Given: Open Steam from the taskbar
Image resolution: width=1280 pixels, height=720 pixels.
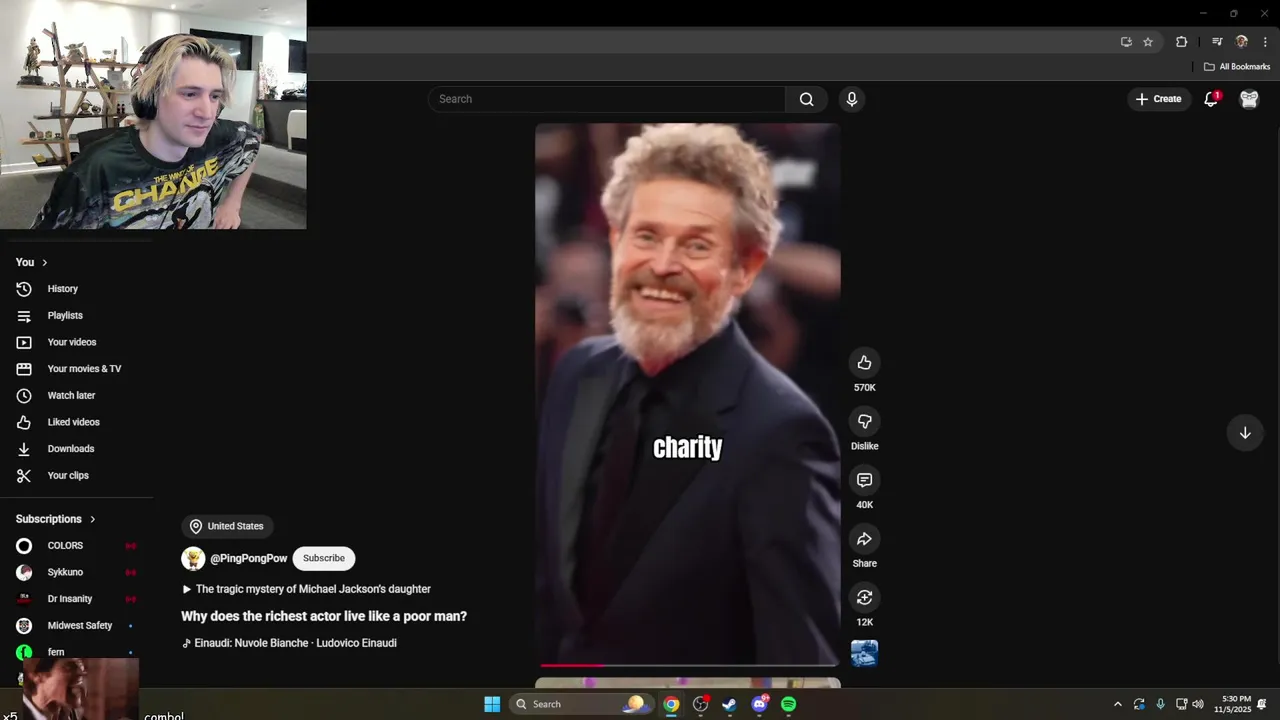Looking at the screenshot, I should pyautogui.click(x=730, y=704).
